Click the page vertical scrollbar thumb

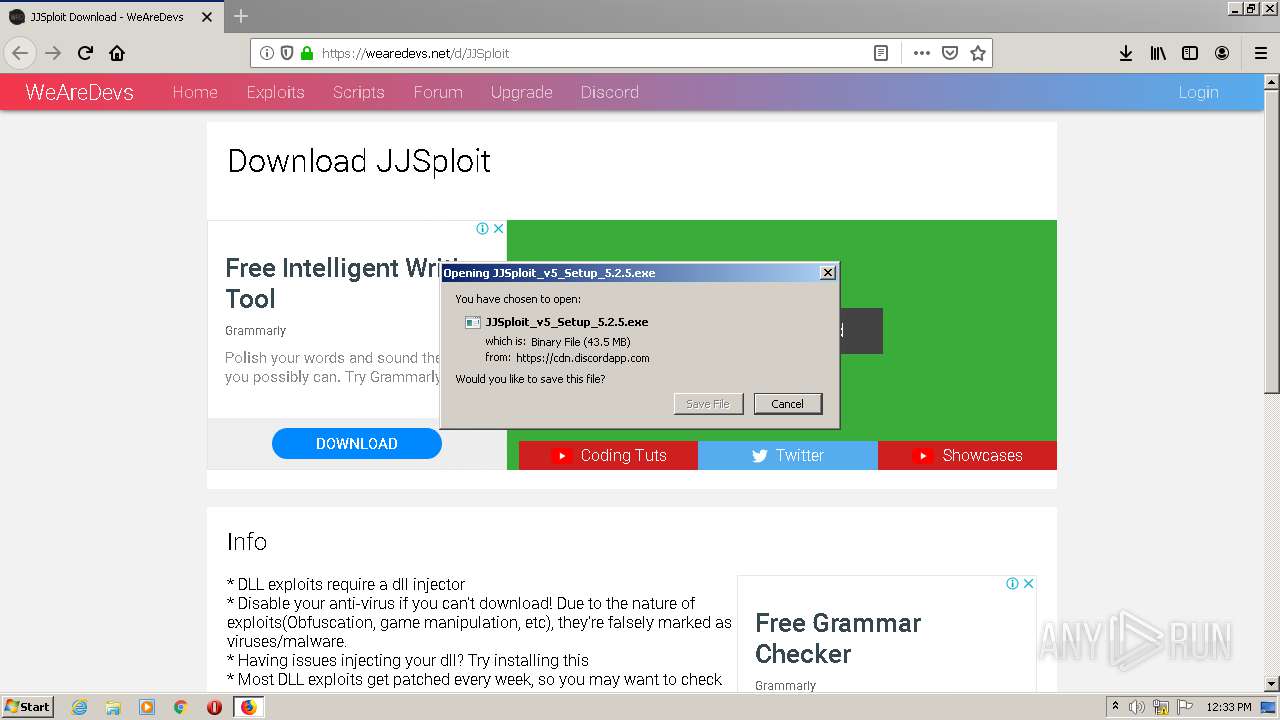pyautogui.click(x=1271, y=240)
